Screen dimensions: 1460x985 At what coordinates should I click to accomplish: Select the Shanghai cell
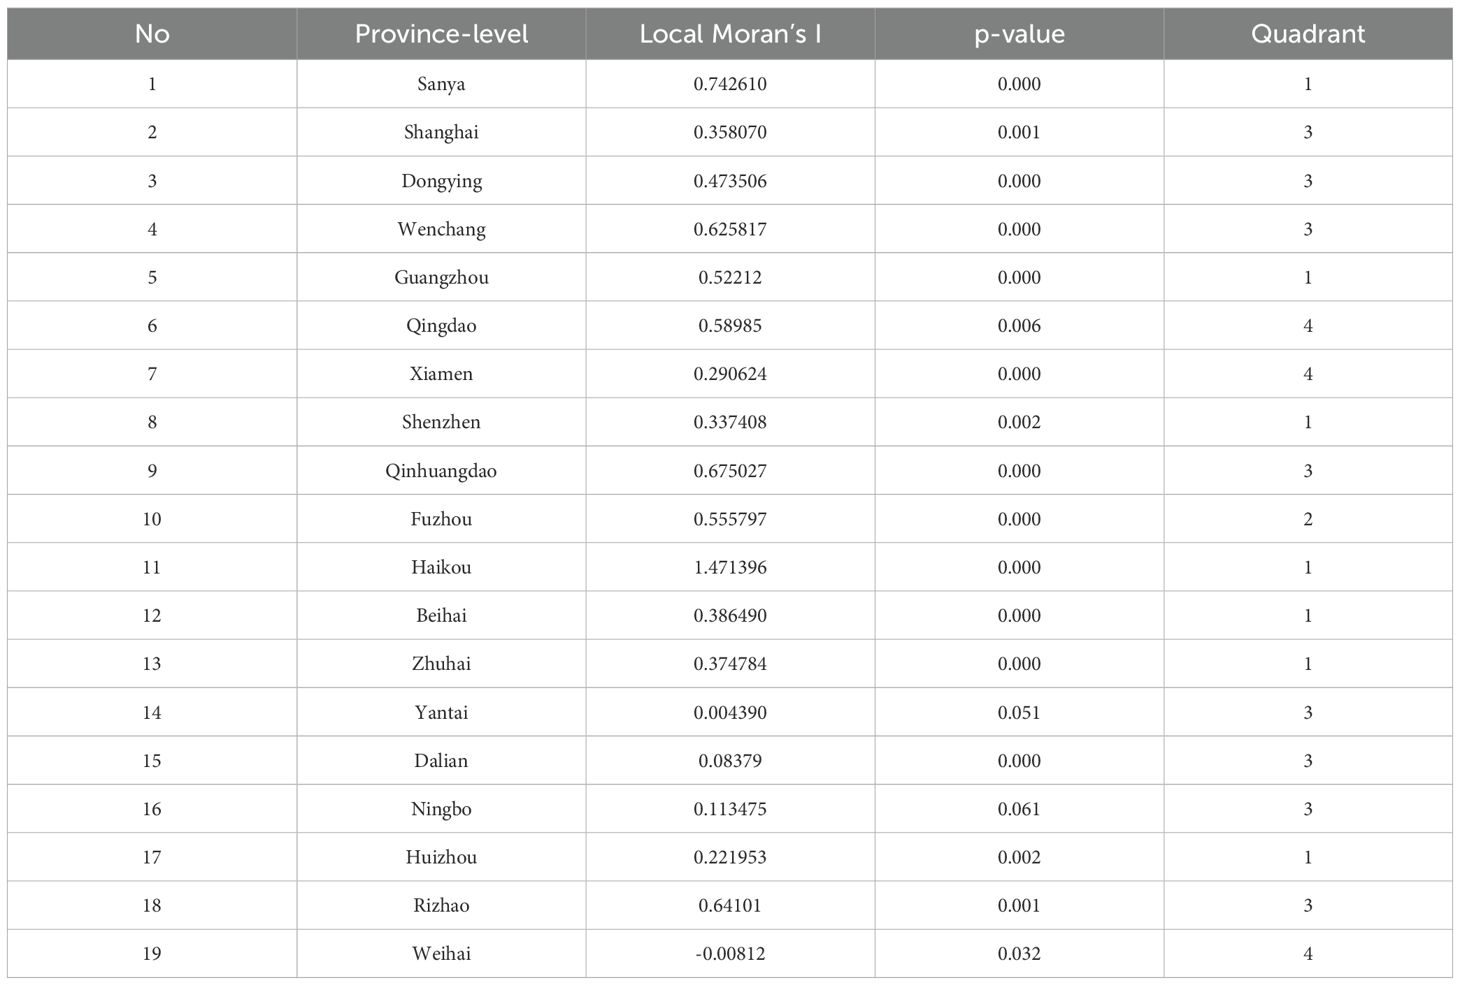(441, 132)
